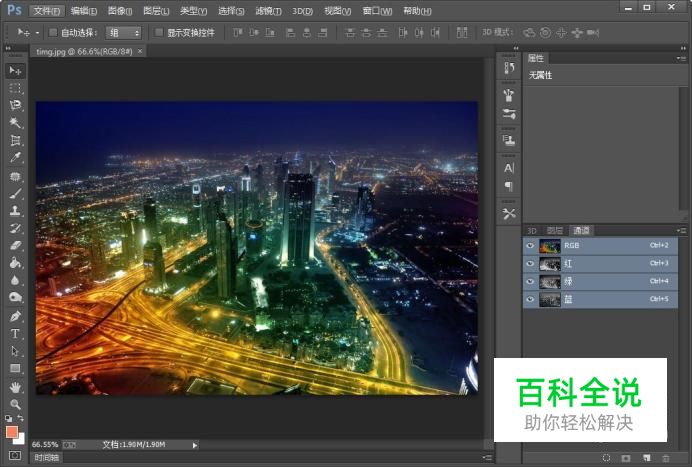
Task: Load channel as selection icon
Action: [606, 458]
